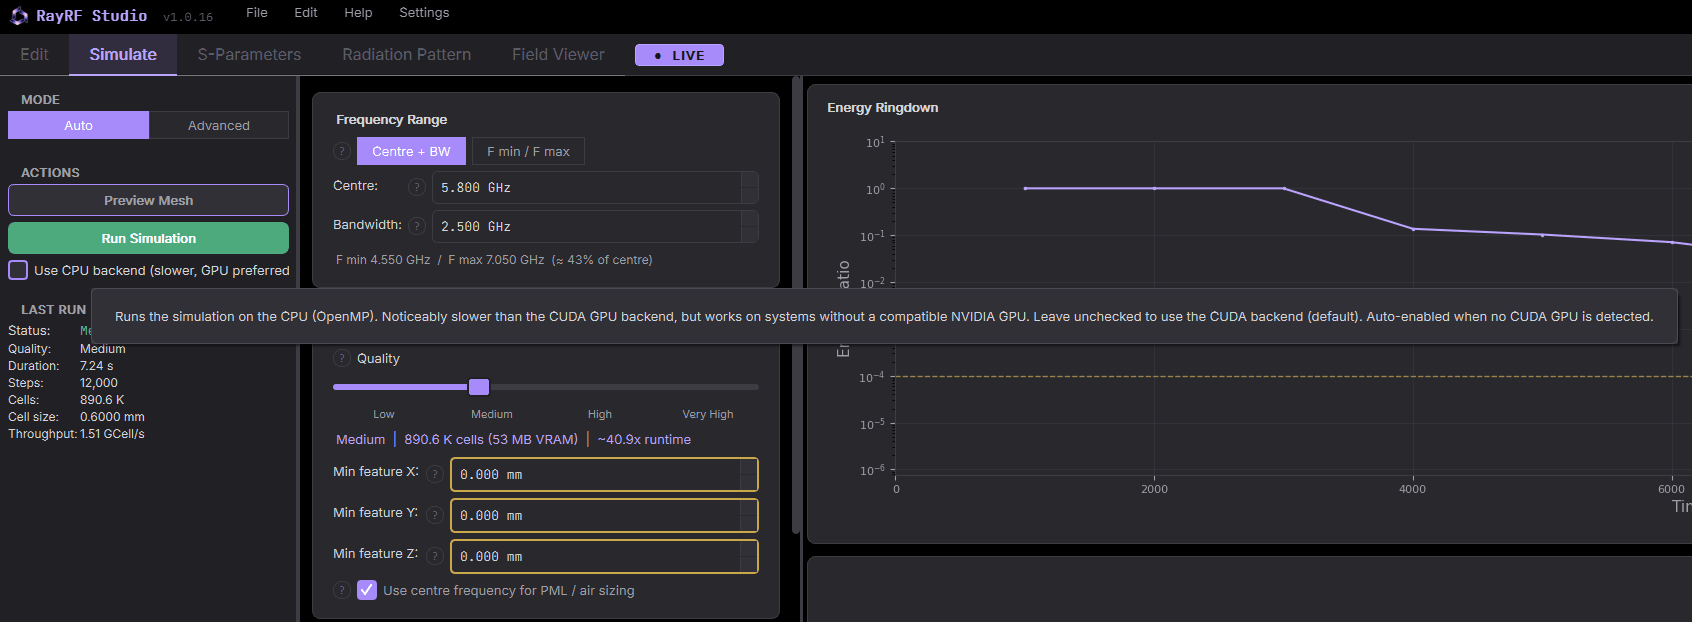Click the Medium quality tick label
The width and height of the screenshot is (1692, 622).
click(x=492, y=414)
